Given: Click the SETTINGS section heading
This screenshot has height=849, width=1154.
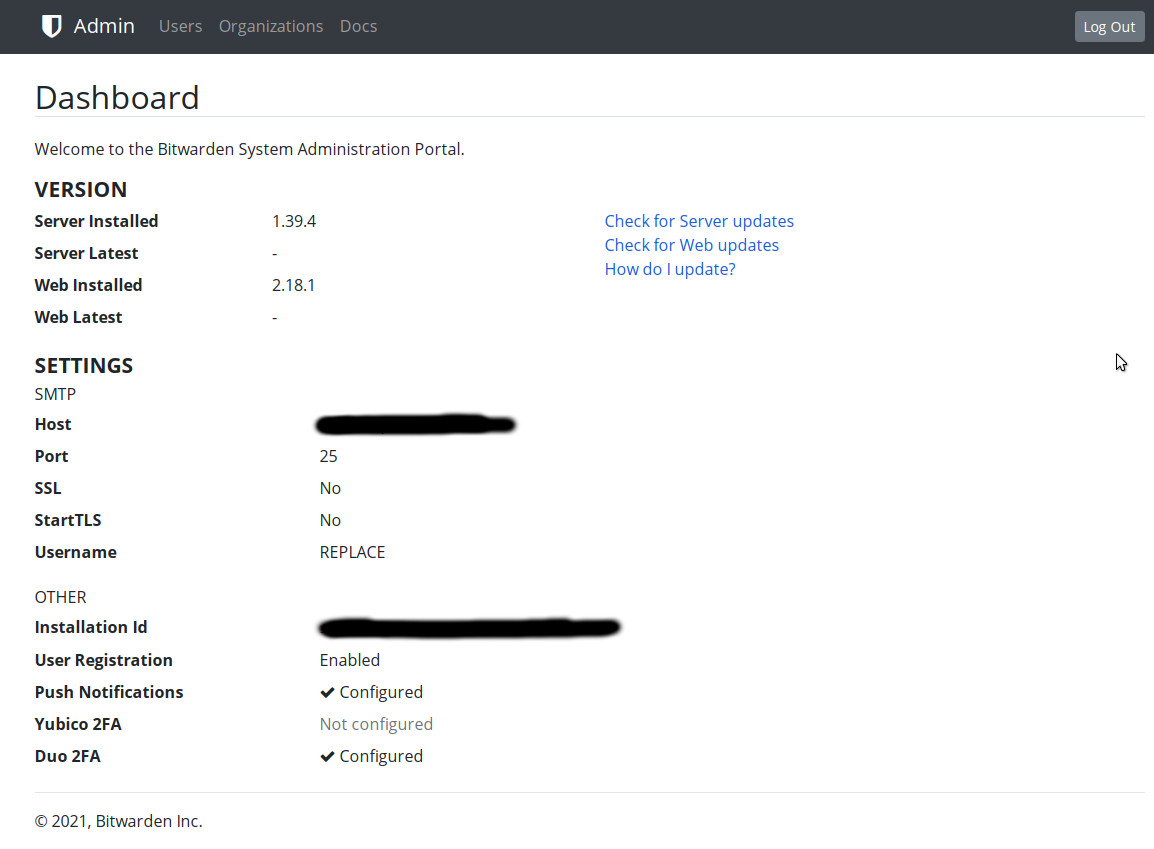Looking at the screenshot, I should [84, 366].
